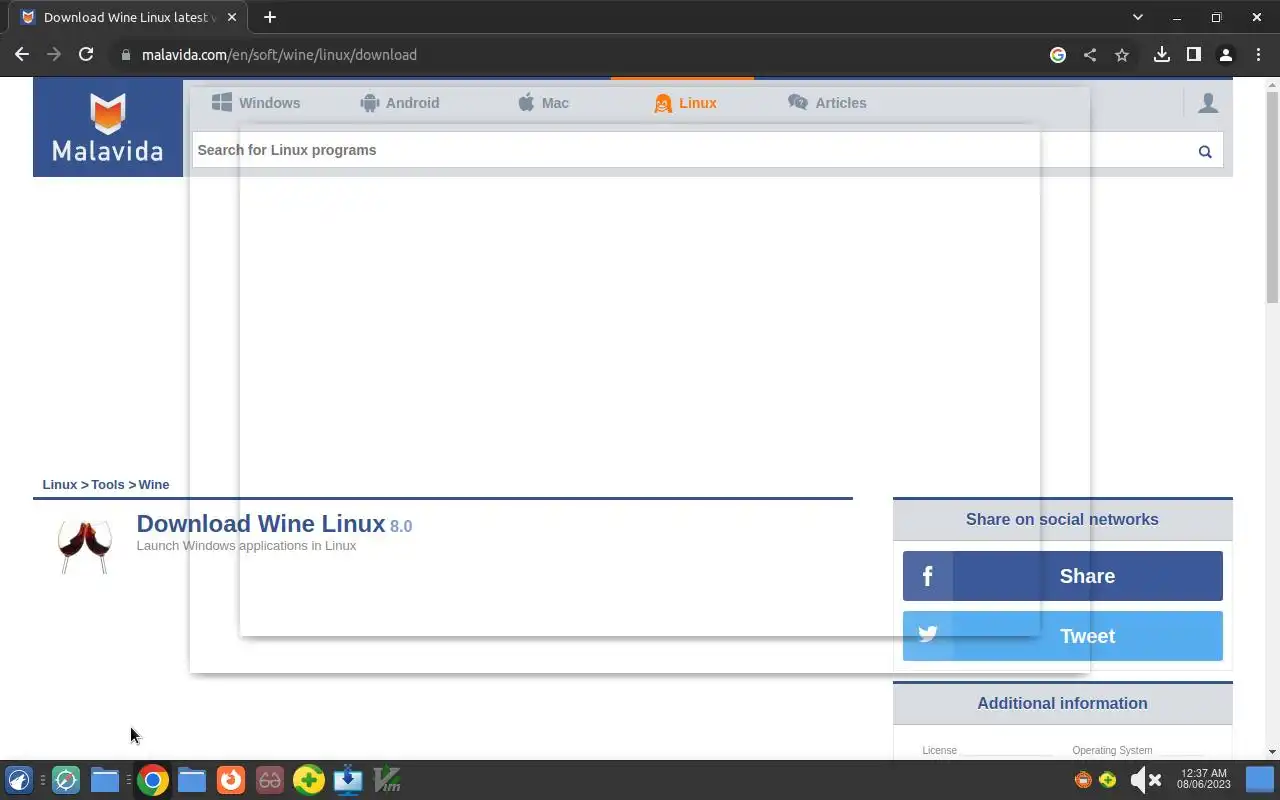Image resolution: width=1280 pixels, height=800 pixels.
Task: Click the Google icon in address bar
Action: point(1058,55)
